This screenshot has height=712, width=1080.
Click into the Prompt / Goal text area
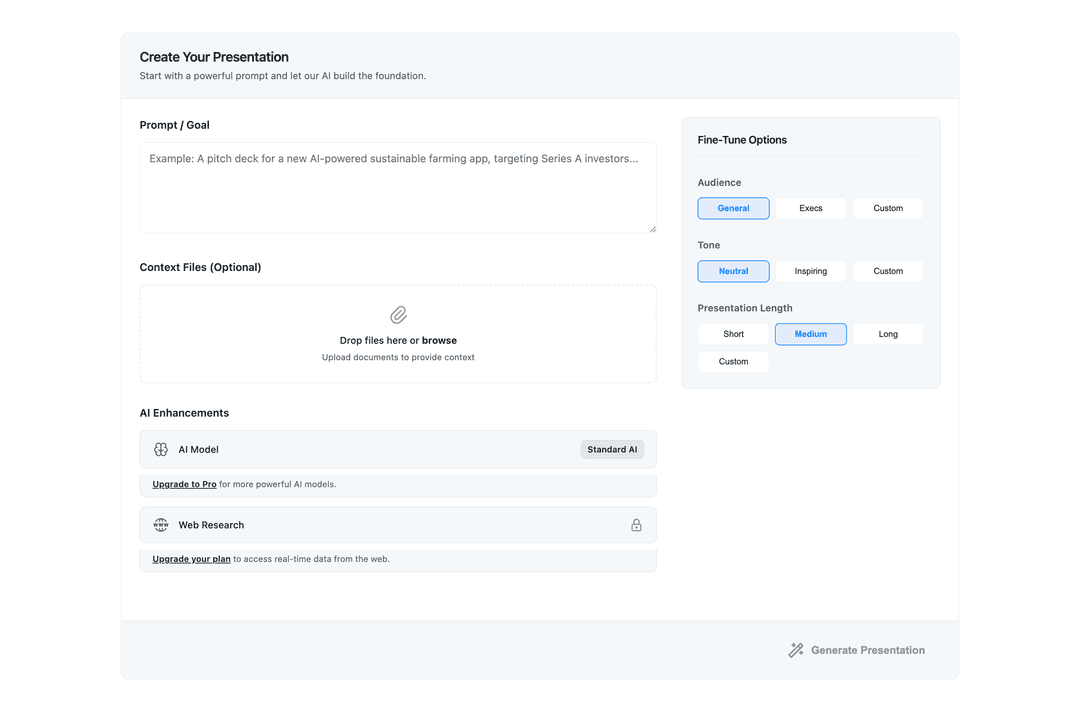click(x=398, y=188)
